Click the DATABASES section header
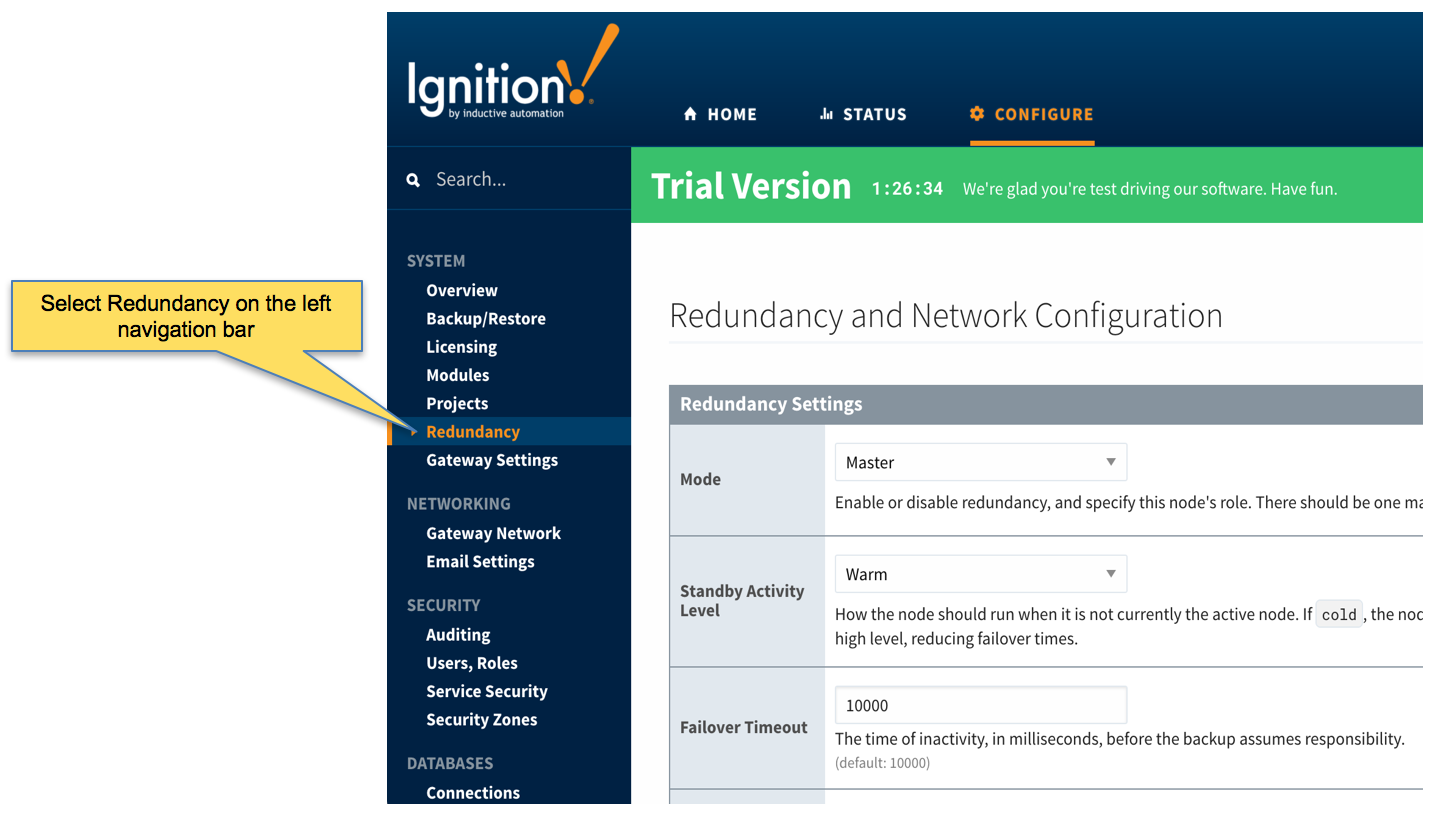 pyautogui.click(x=450, y=763)
